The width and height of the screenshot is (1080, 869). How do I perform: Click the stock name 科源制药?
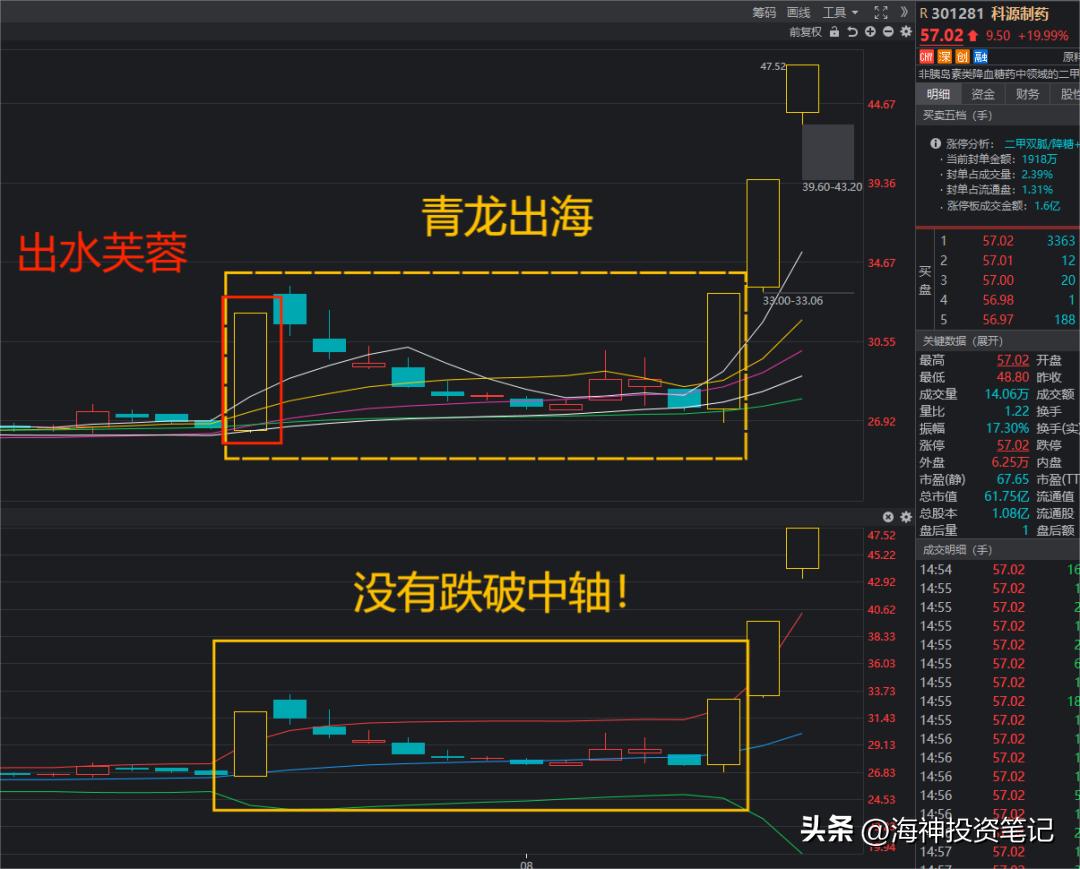click(1020, 14)
